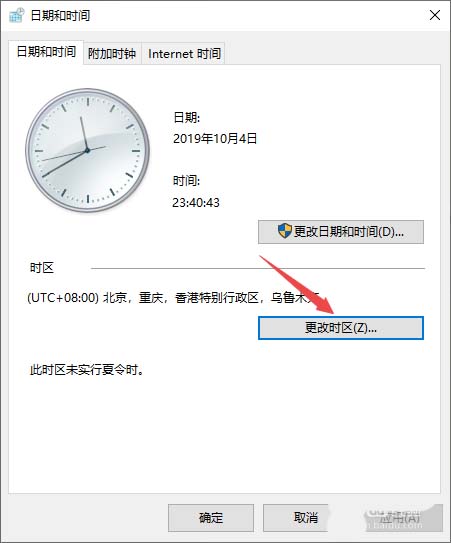This screenshot has height=543, width=451.
Task: Click the 日期和时间 window title text
Action: pyautogui.click(x=61, y=16)
